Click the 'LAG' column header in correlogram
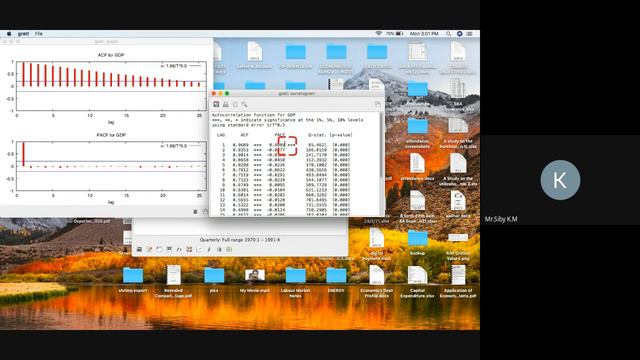 (x=221, y=135)
